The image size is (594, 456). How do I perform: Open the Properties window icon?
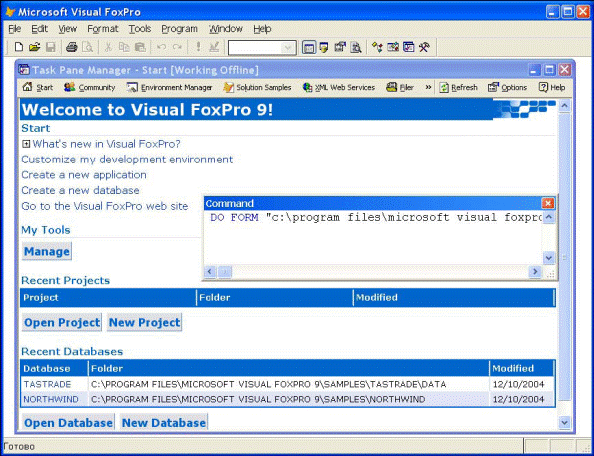click(x=340, y=48)
